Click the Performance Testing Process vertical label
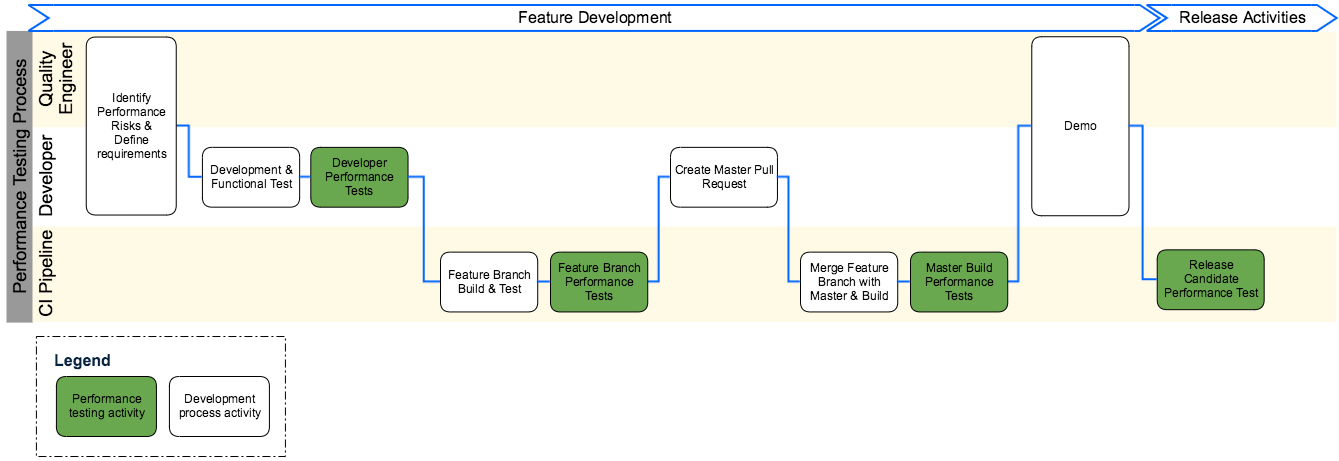This screenshot has height=461, width=1339. [19, 176]
